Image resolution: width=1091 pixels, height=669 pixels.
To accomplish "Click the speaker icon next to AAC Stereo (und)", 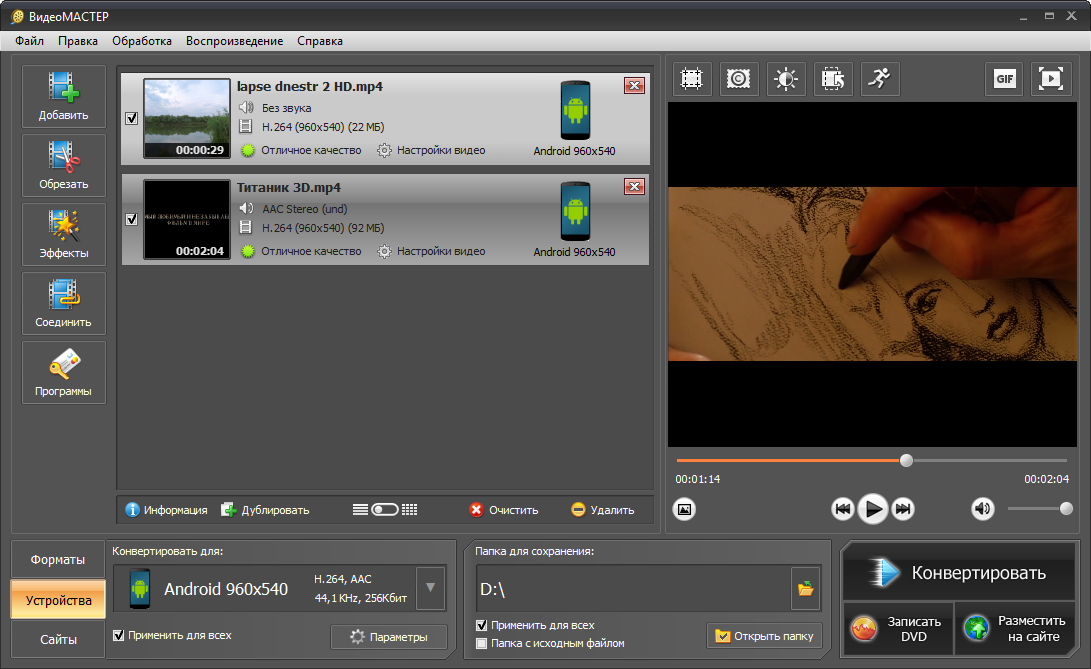I will point(246,208).
